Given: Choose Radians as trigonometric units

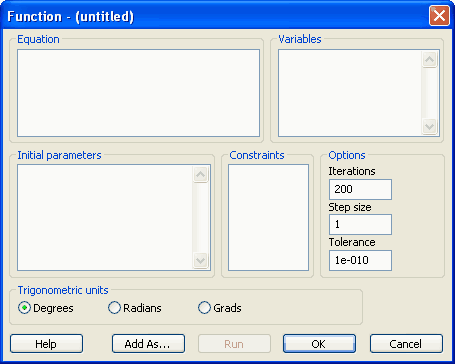Looking at the screenshot, I should (114, 308).
